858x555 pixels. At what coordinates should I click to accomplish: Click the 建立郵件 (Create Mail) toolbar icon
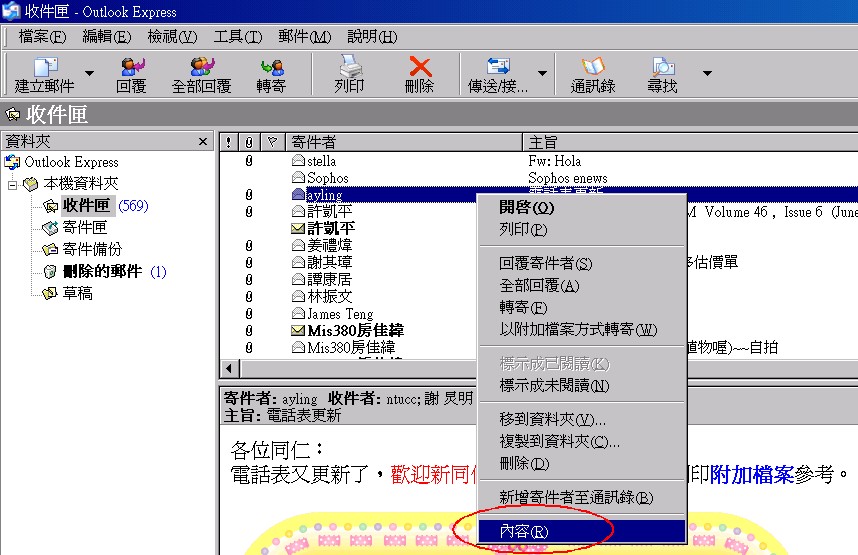[45, 67]
